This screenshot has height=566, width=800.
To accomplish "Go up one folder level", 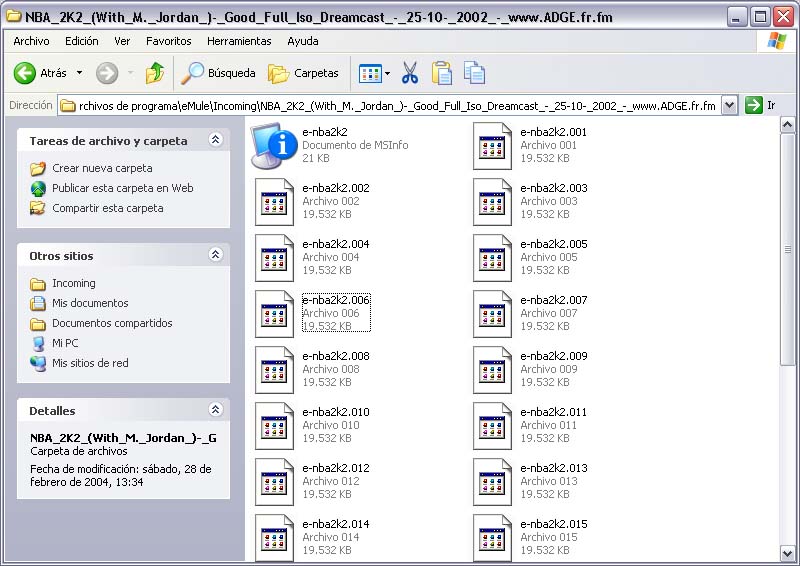I will 155,73.
